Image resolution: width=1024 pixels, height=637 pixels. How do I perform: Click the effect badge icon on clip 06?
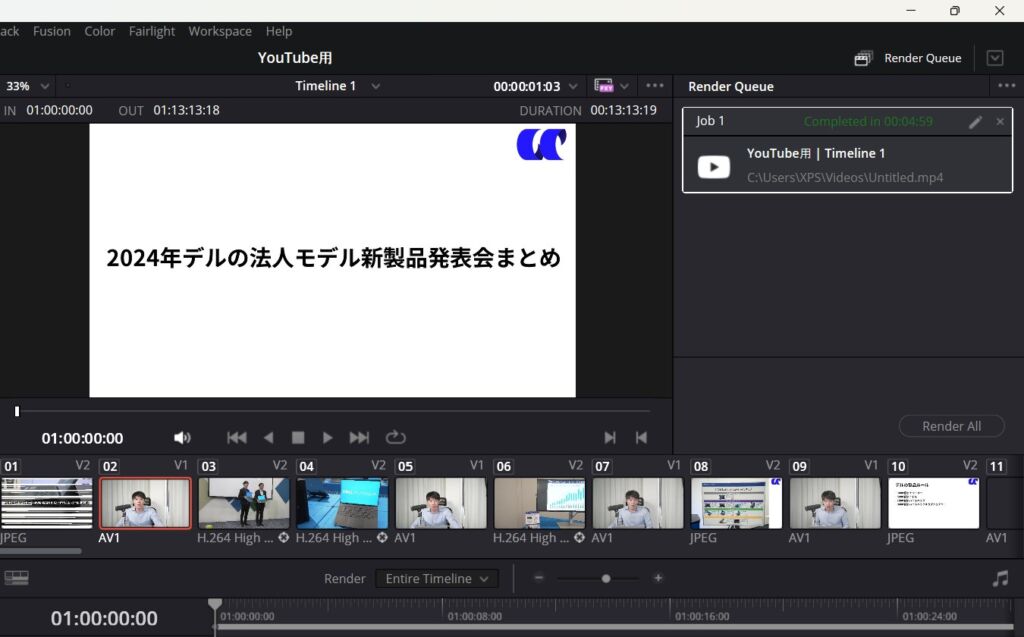tap(579, 538)
